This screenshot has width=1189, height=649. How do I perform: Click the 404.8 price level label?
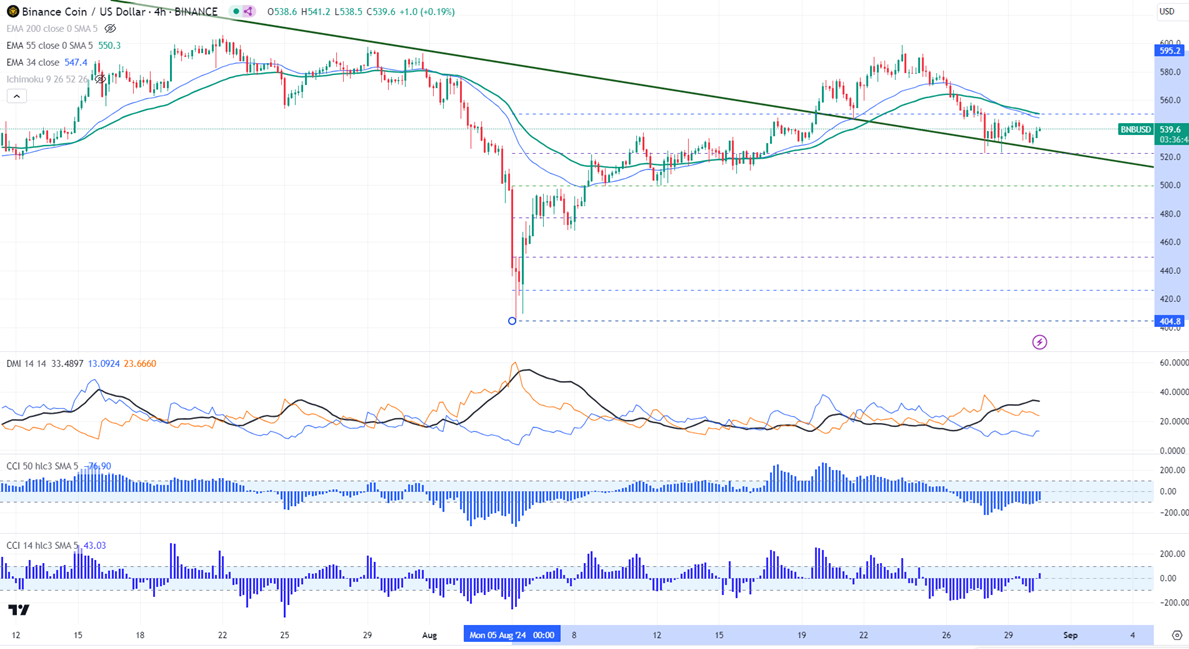(x=1169, y=321)
